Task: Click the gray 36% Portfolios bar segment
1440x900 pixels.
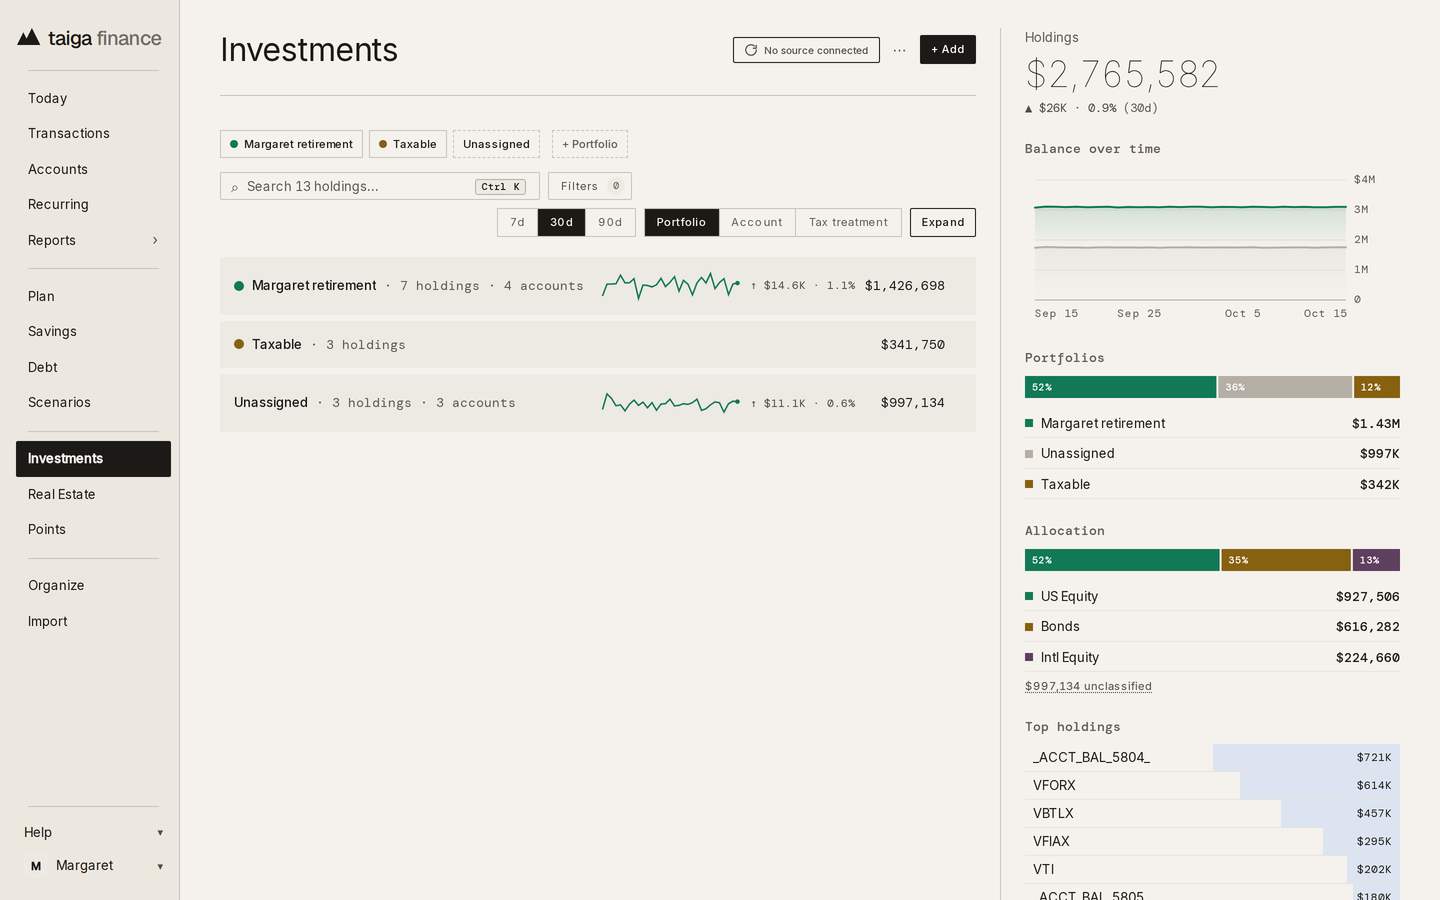Action: click(x=1285, y=387)
